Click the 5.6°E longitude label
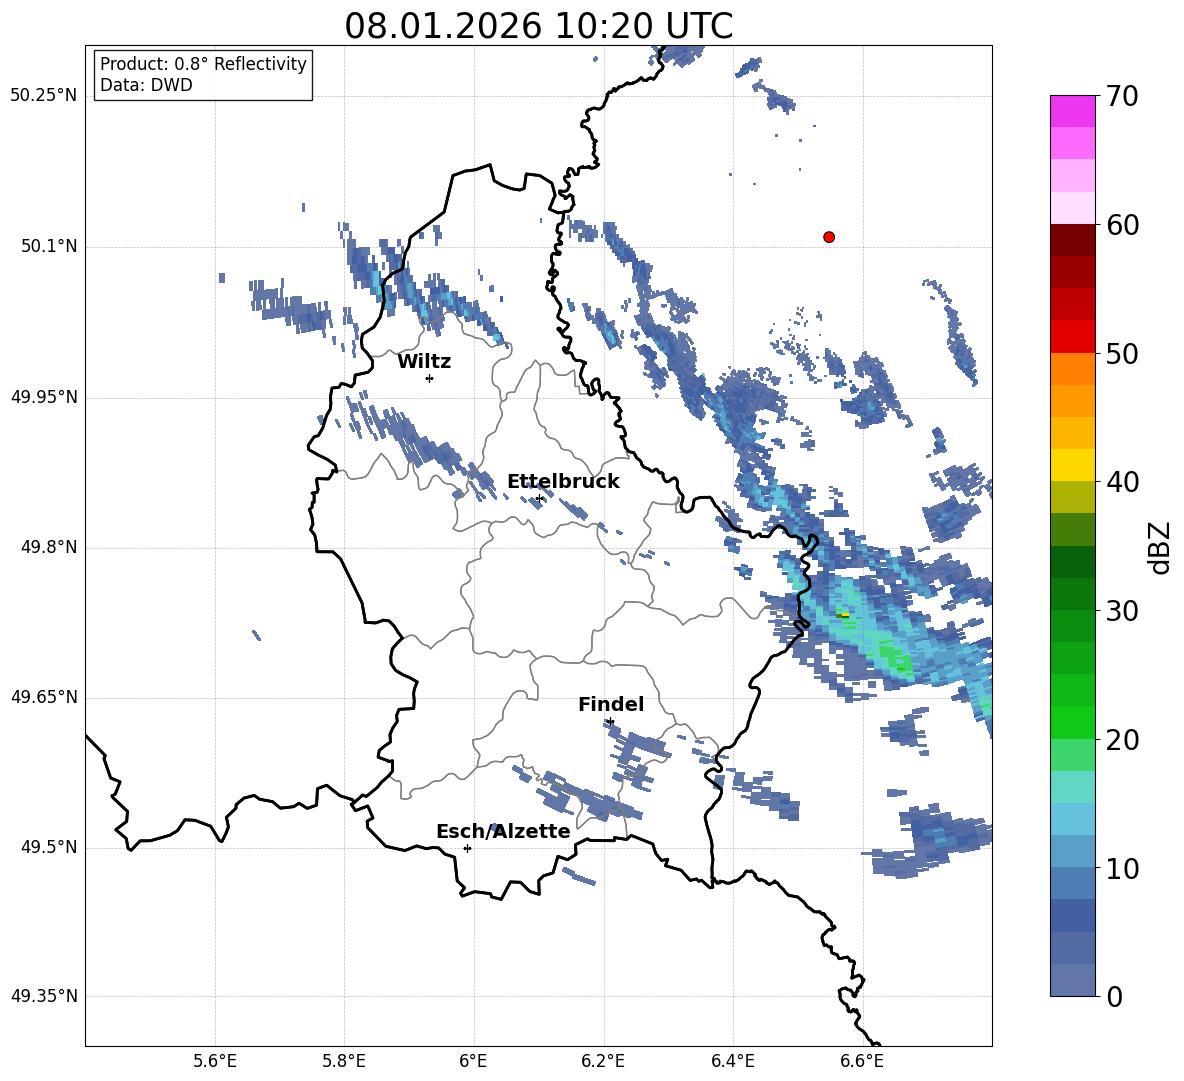Image resolution: width=1184 pixels, height=1081 pixels. coord(215,1061)
